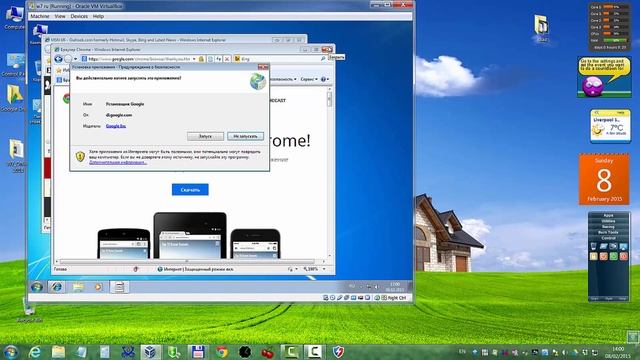Open the Безопасность dropdown in command bar
The width and height of the screenshot is (640, 360).
tap(283, 79)
